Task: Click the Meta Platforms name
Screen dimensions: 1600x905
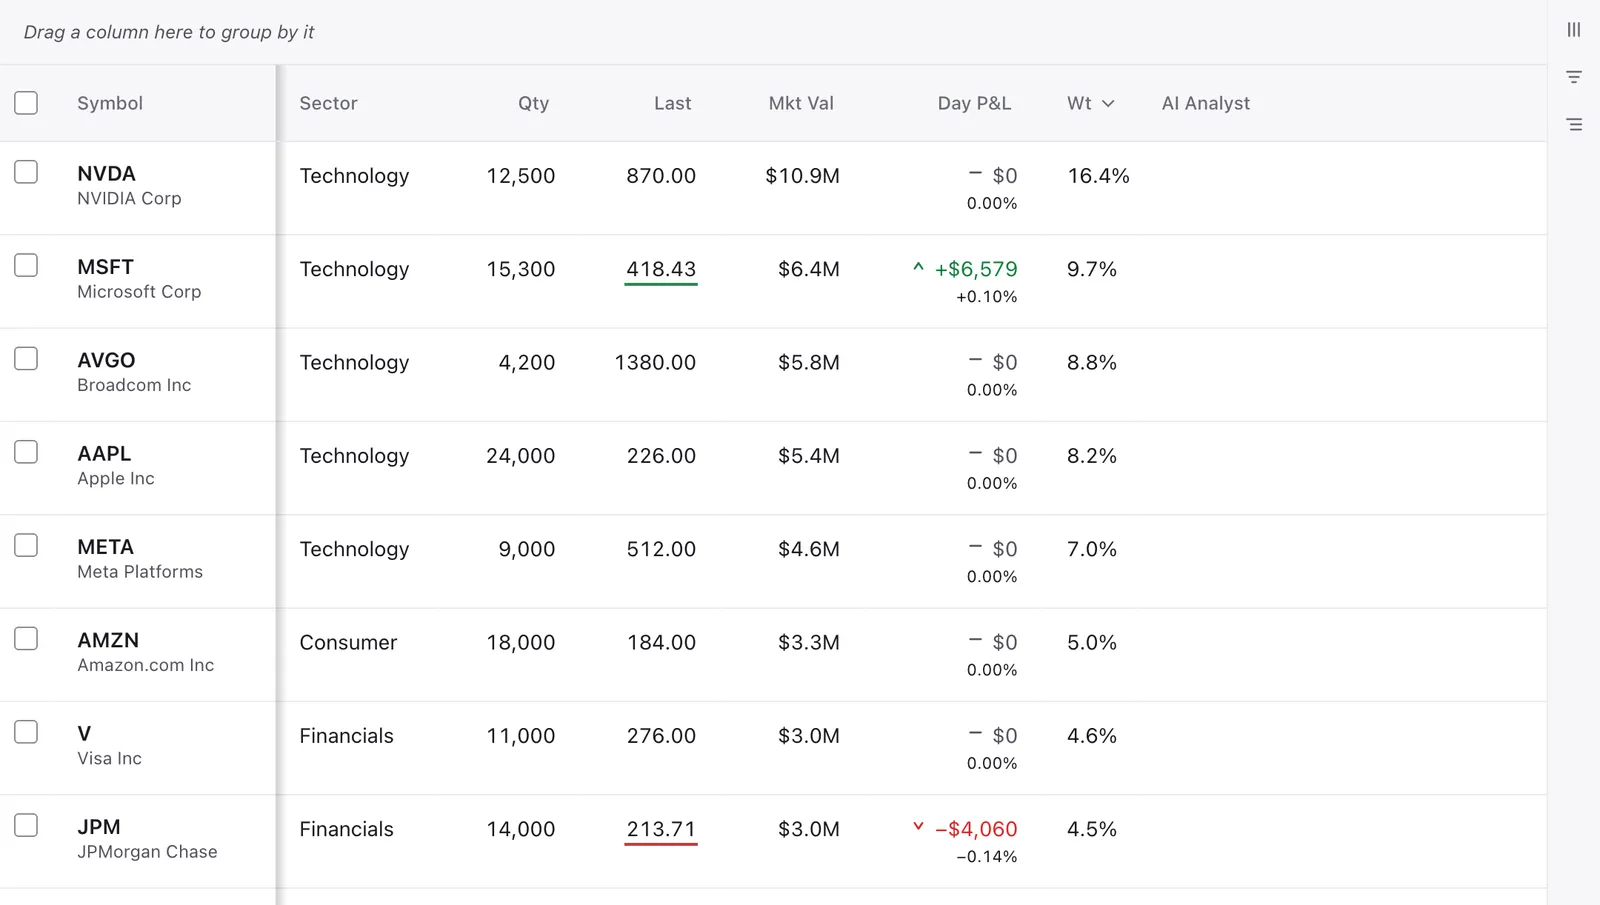Action: [x=140, y=572]
